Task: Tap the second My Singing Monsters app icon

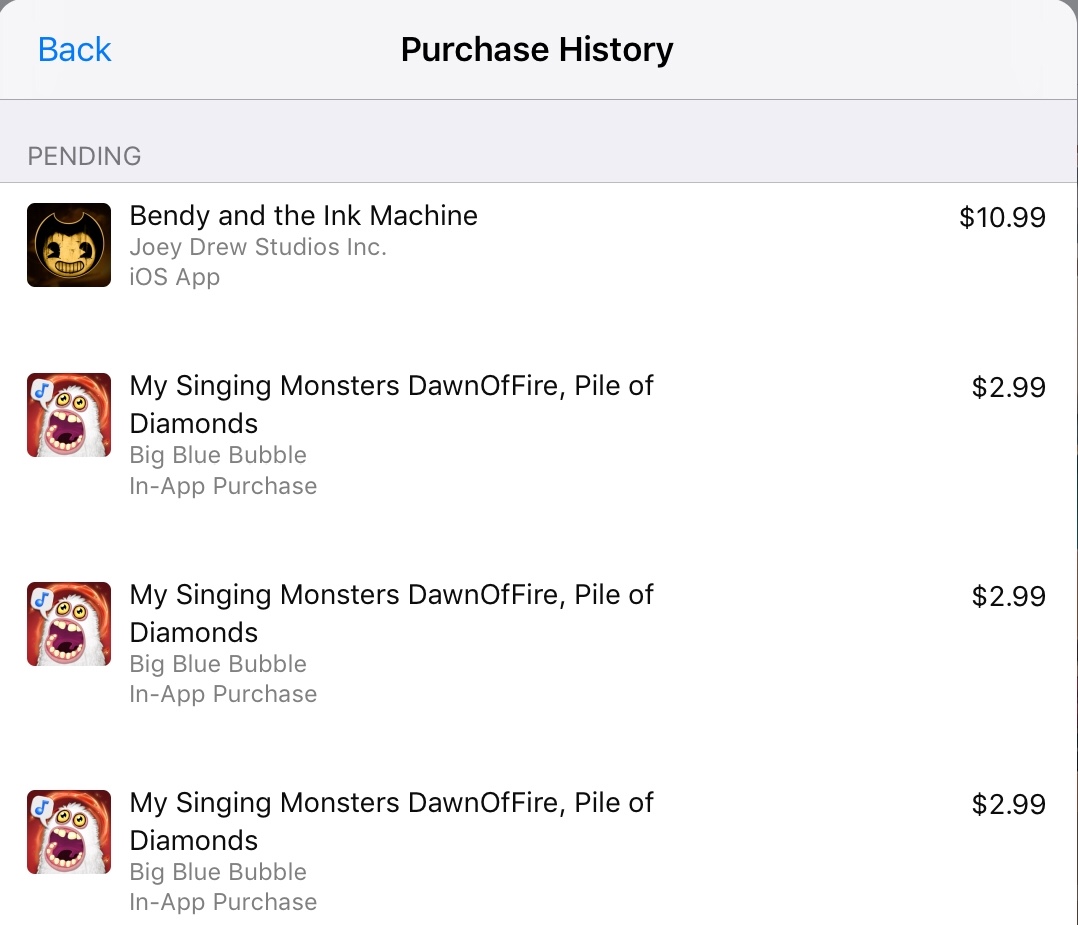Action: click(x=69, y=624)
